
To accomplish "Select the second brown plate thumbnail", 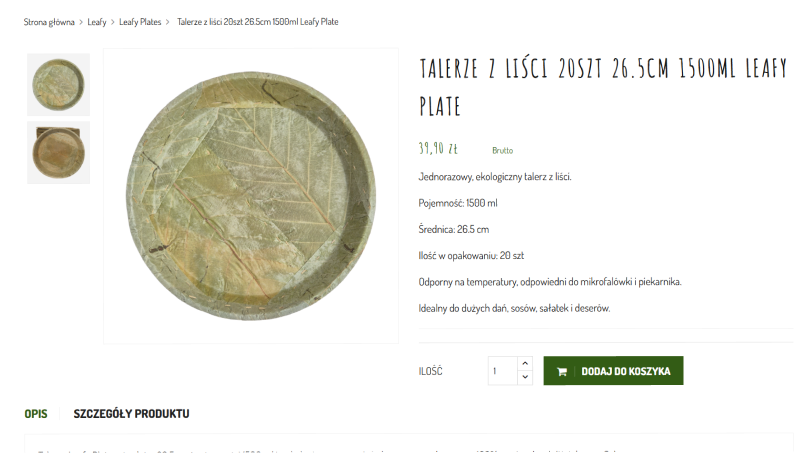I will [58, 153].
